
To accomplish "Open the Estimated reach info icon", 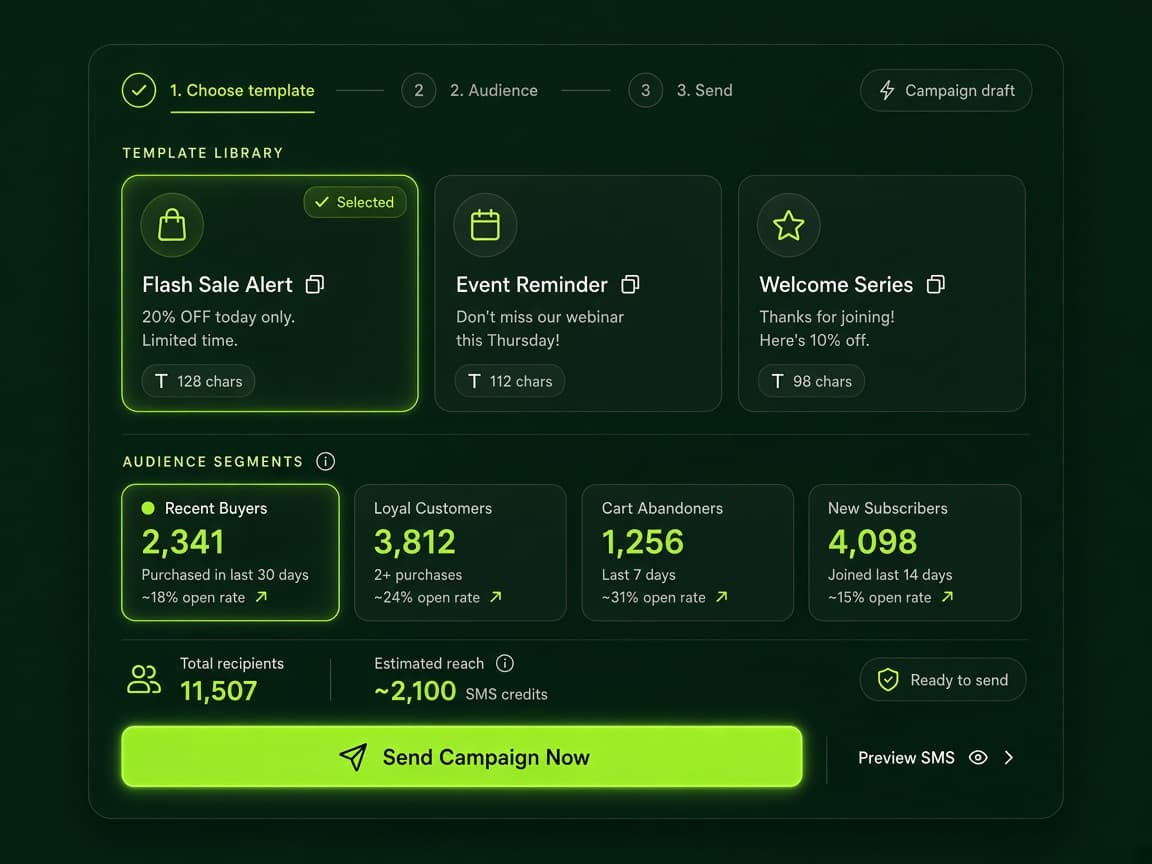I will 505,663.
